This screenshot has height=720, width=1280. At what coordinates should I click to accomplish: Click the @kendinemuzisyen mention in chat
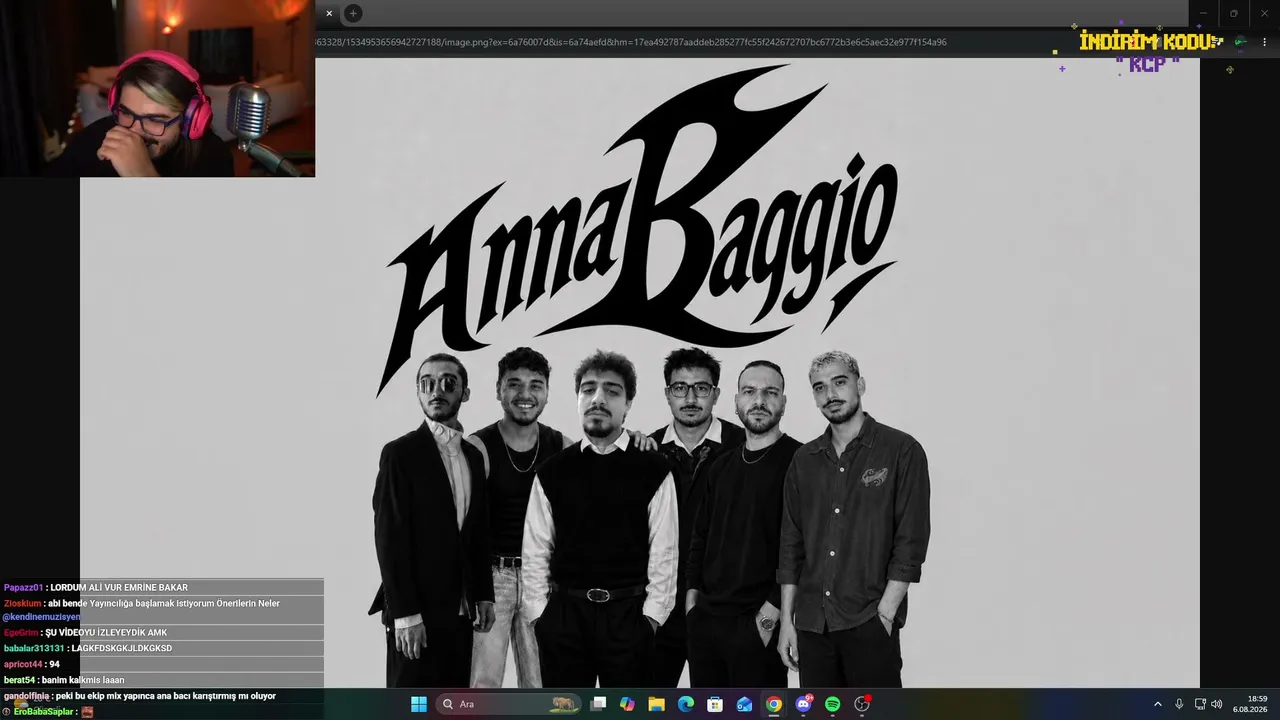pyautogui.click(x=41, y=618)
